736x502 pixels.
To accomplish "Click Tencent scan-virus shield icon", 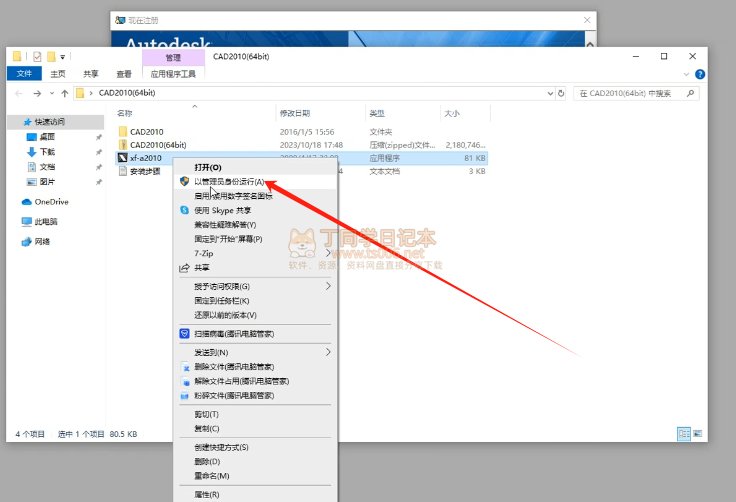I will tap(184, 333).
